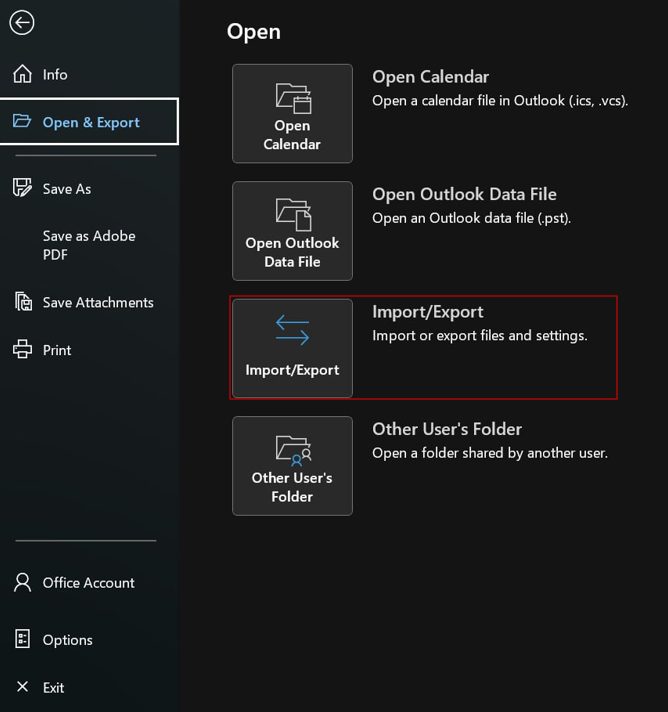
Task: Select the Open & Export menu item
Action: click(90, 122)
